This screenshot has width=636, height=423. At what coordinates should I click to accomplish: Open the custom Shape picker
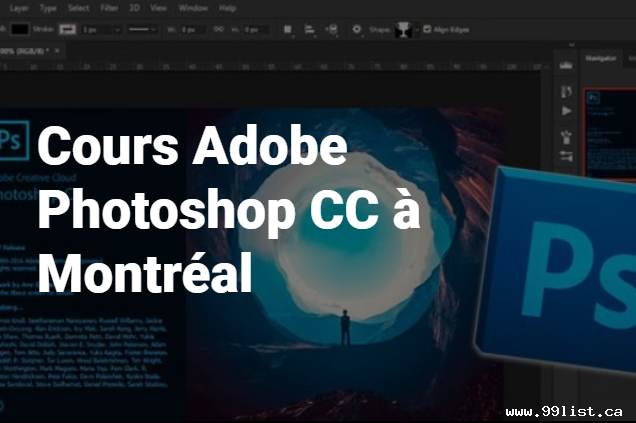tap(406, 29)
